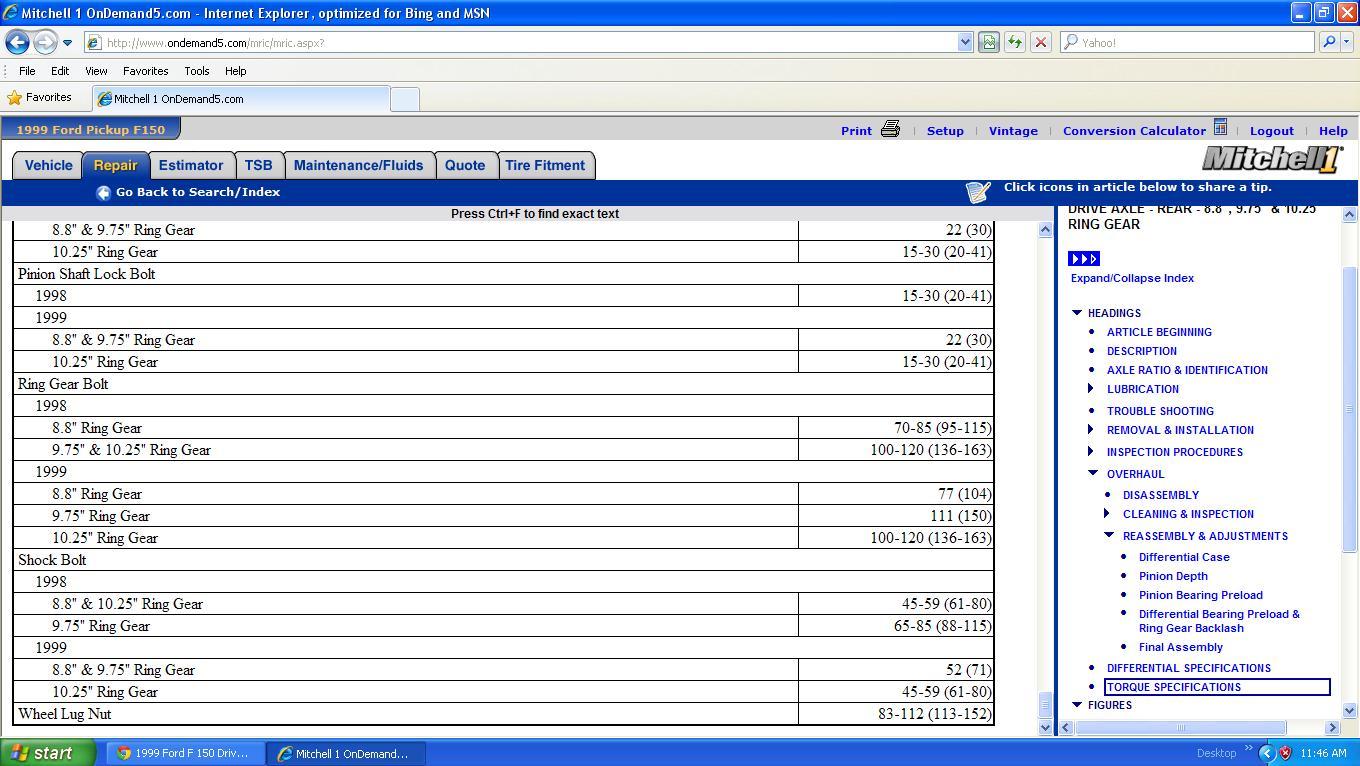
Task: Click the Logout link
Action: [x=1272, y=131]
